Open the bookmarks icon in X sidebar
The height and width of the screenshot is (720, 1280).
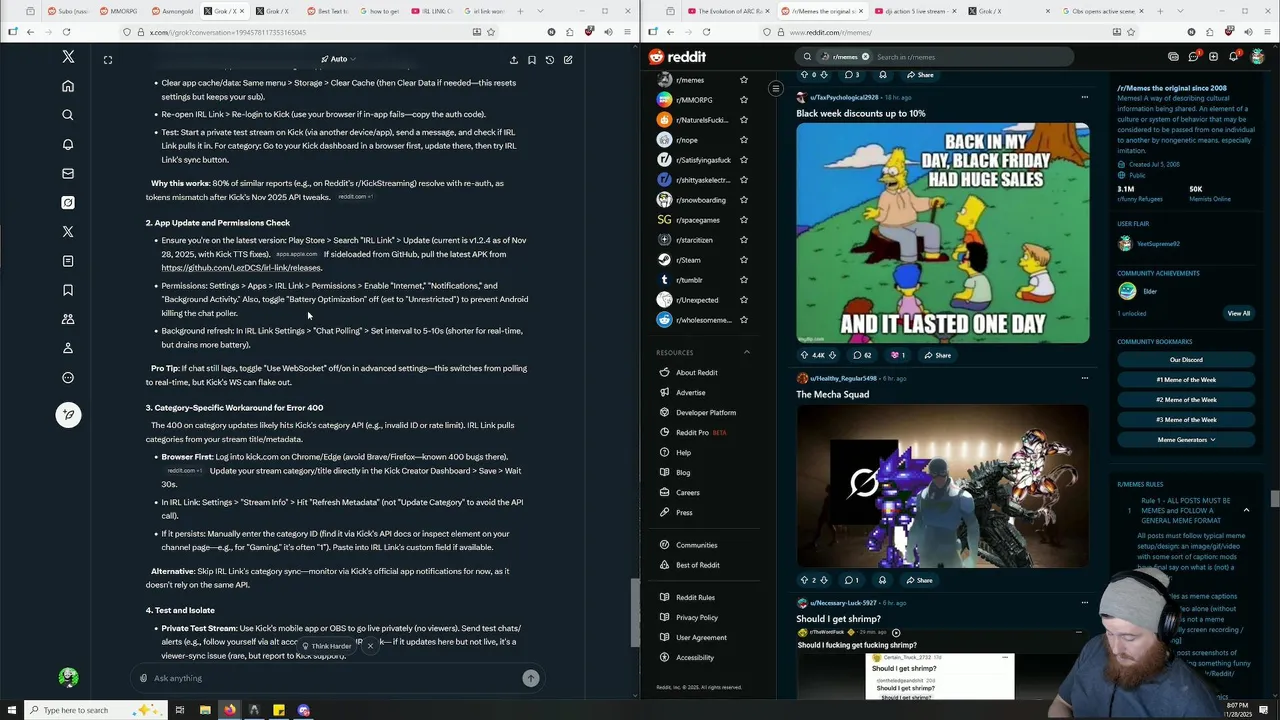coord(68,290)
